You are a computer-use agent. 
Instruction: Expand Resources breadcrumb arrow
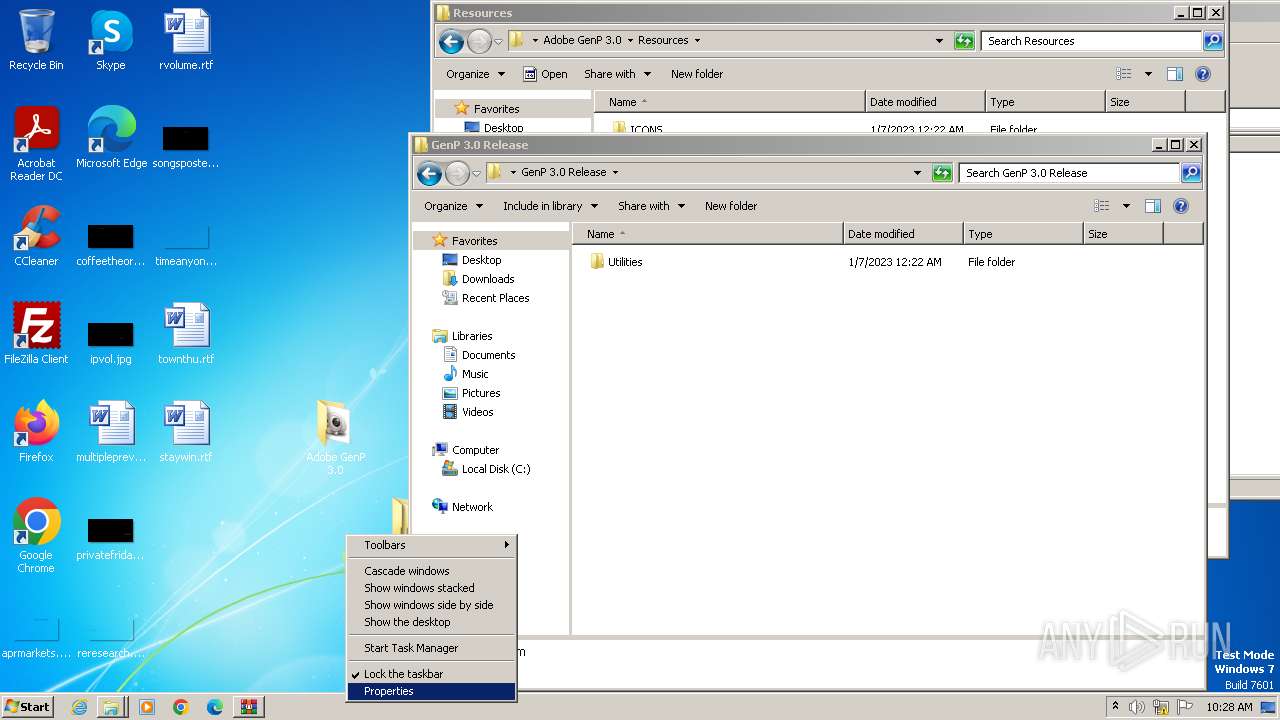[697, 41]
